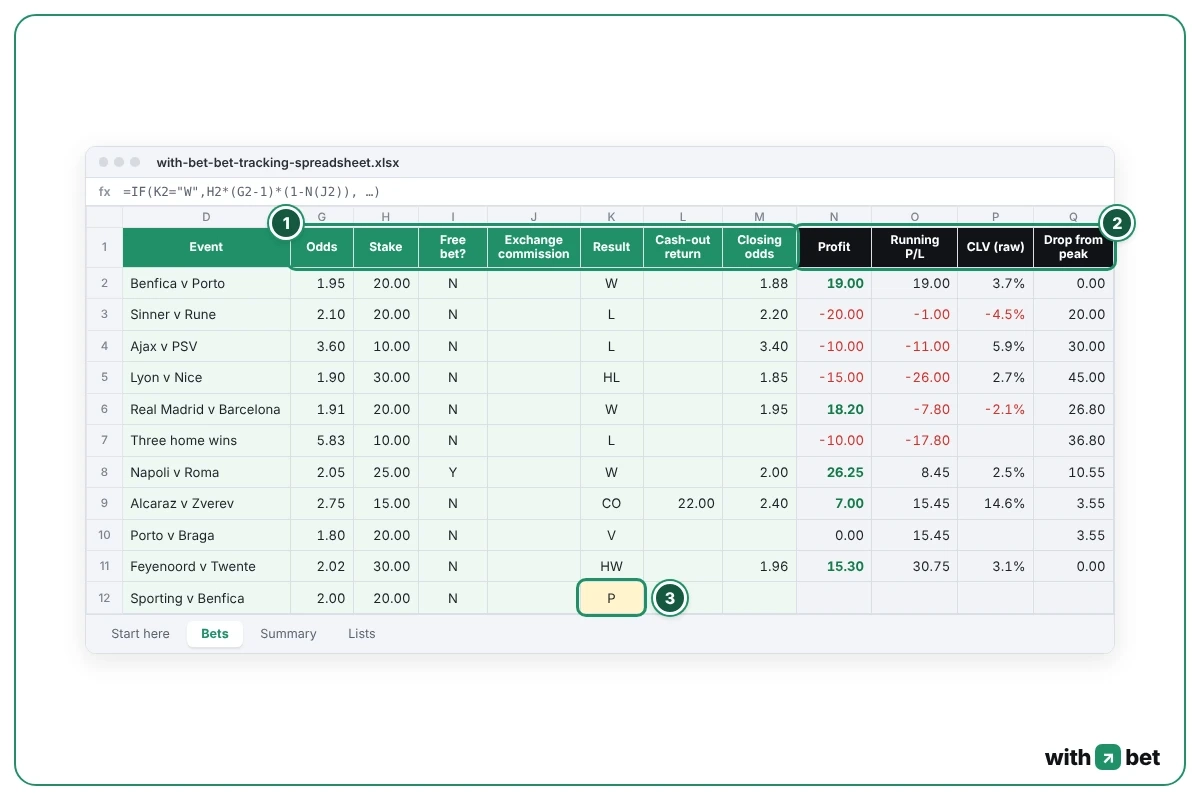
Task: Click the Exchange commission header cell
Action: pos(534,247)
